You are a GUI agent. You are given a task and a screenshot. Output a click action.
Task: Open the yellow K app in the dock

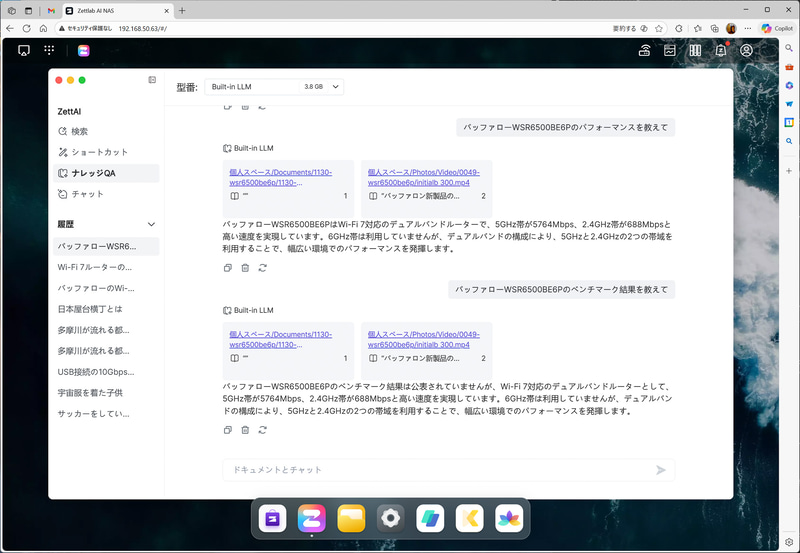(469, 518)
